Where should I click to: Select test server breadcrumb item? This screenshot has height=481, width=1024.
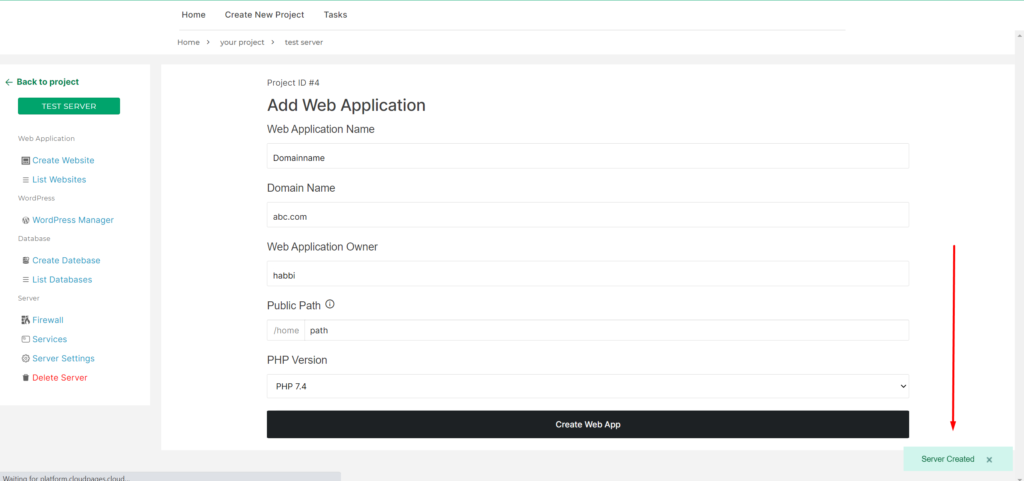point(304,42)
